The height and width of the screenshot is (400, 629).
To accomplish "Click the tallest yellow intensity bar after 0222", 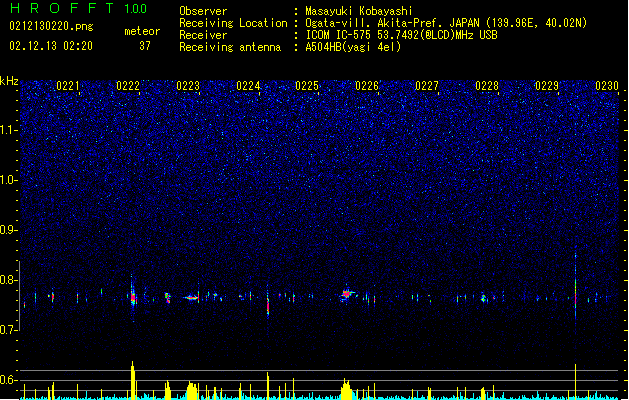I will tap(133, 380).
